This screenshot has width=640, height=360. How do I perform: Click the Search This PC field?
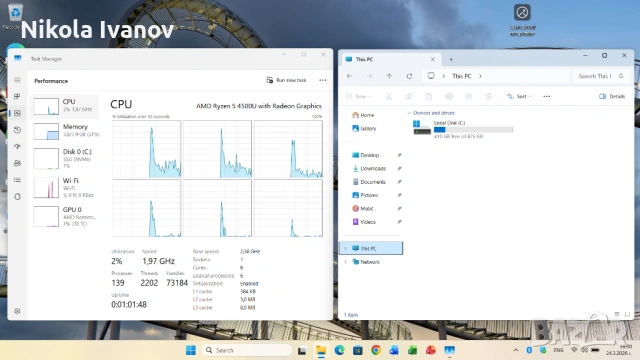point(601,76)
